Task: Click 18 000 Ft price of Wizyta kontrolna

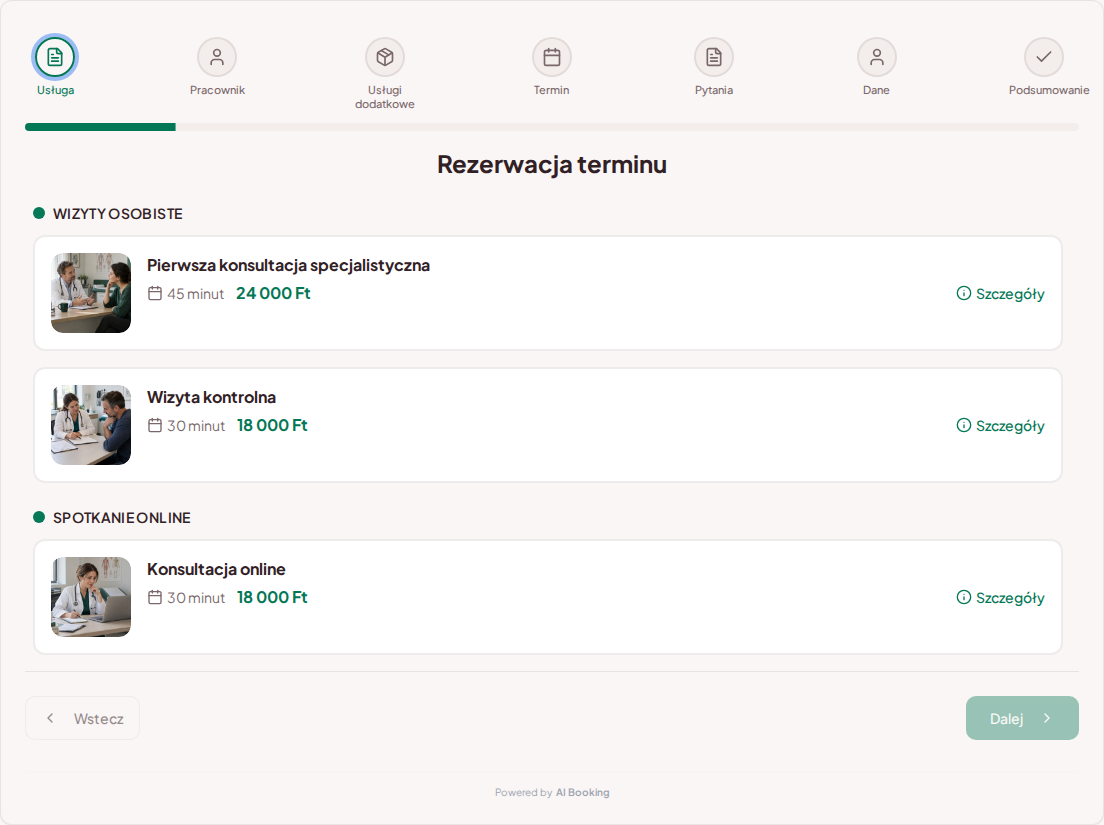Action: (272, 425)
